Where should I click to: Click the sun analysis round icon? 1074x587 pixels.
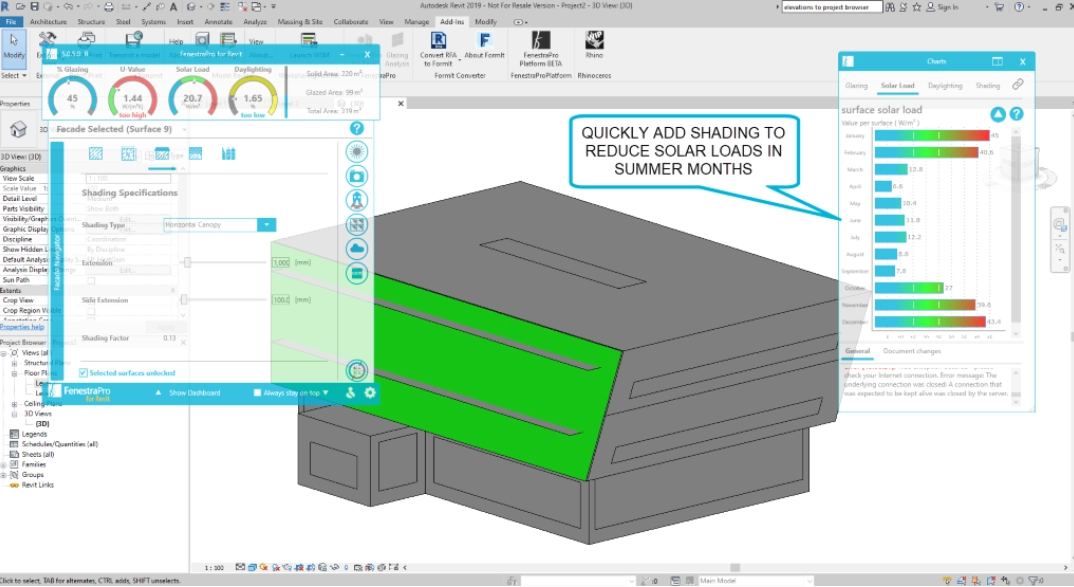click(356, 151)
